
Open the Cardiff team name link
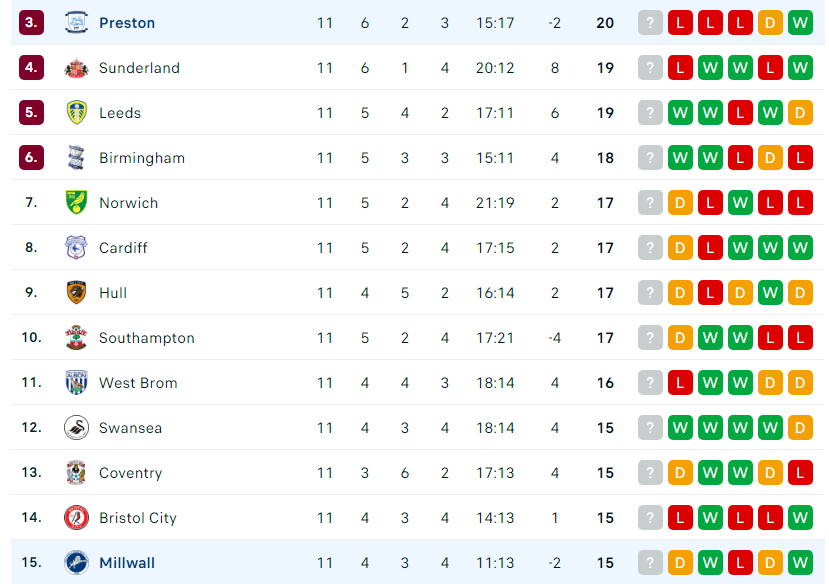pyautogui.click(x=123, y=248)
